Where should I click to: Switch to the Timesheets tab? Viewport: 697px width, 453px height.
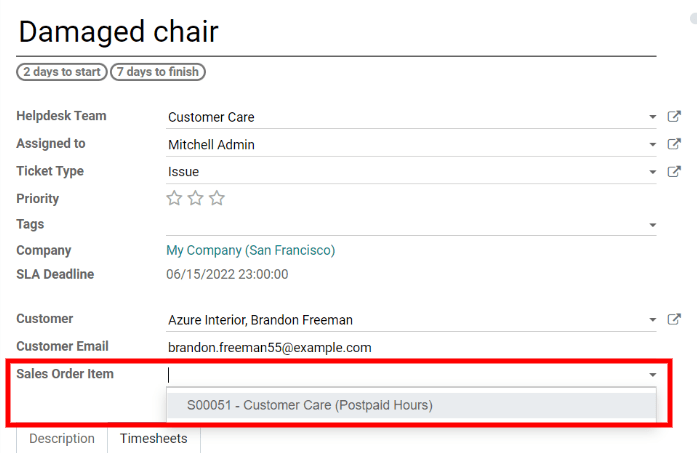coord(154,439)
